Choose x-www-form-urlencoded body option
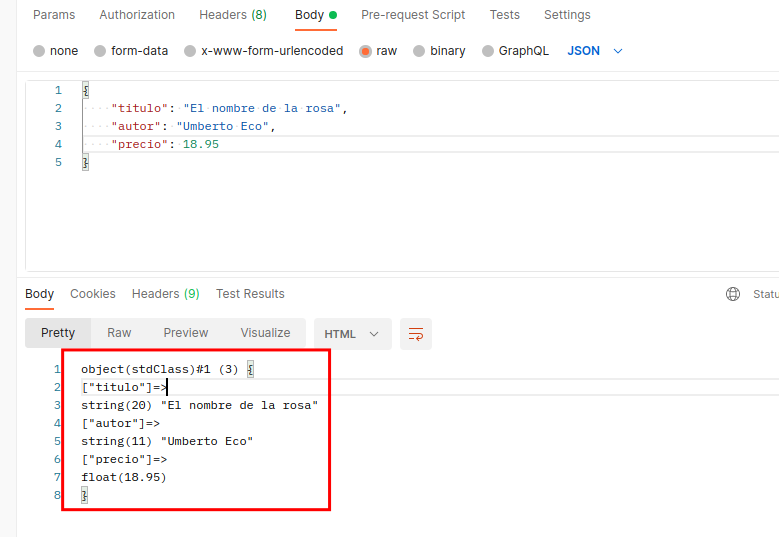779x537 pixels. [x=190, y=51]
